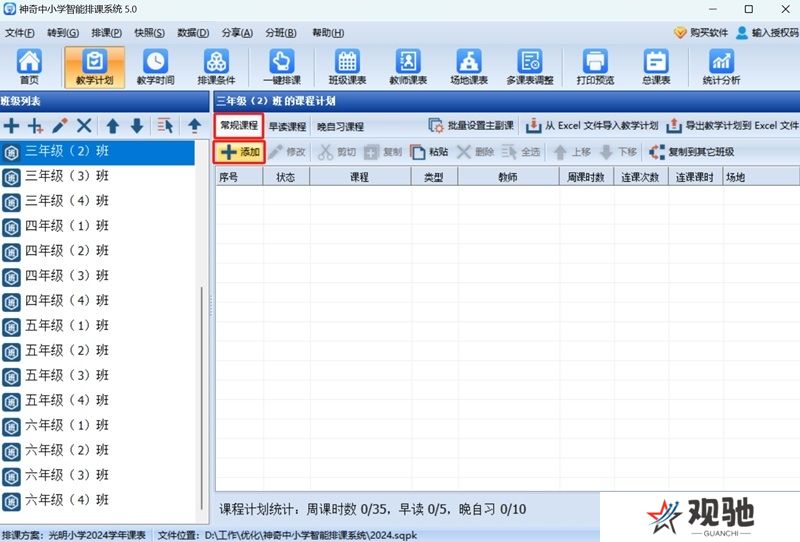Open the 文件(F) menu
The width and height of the screenshot is (800, 542).
click(x=19, y=33)
